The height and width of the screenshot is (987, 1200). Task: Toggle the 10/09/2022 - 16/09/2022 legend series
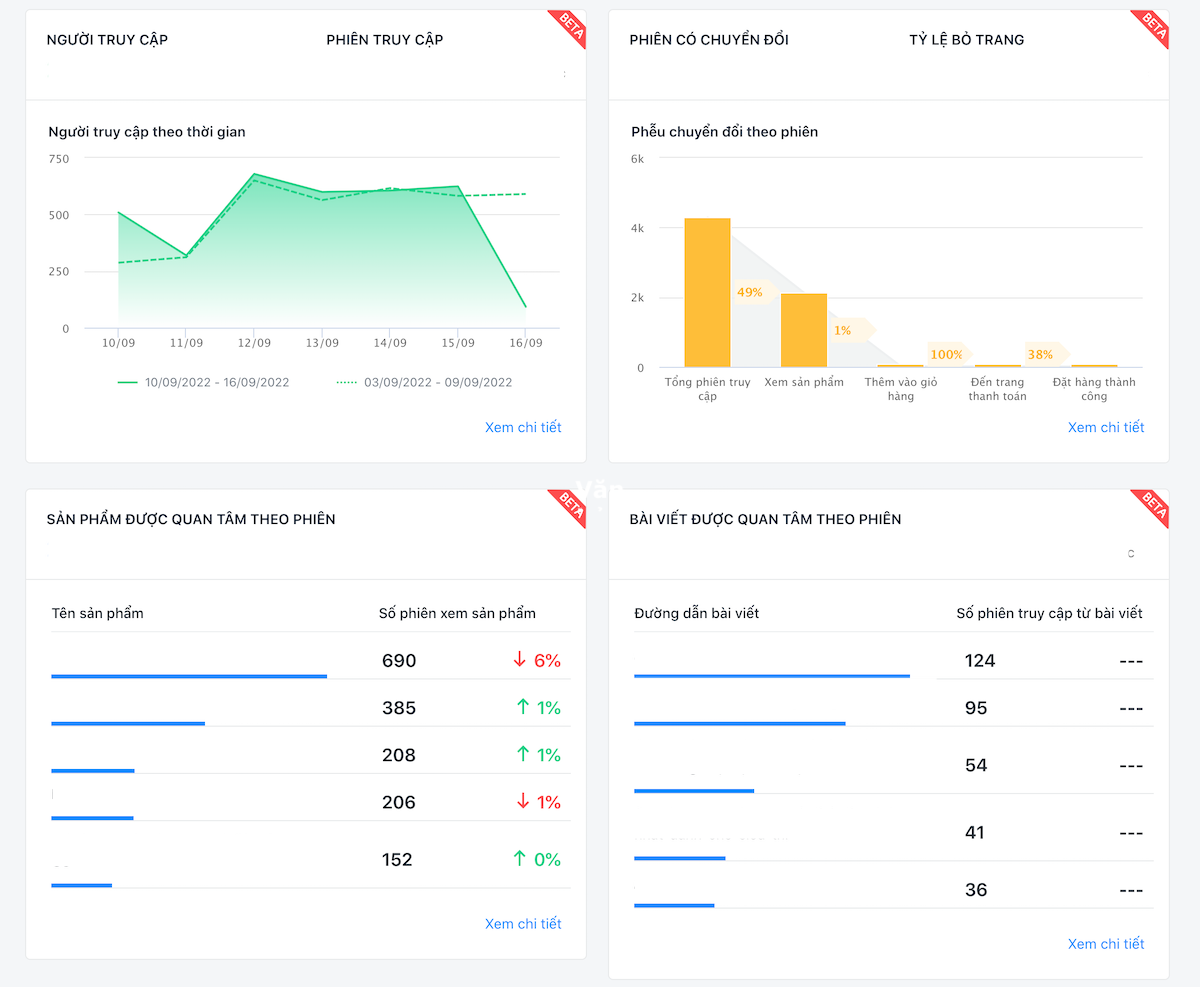click(x=203, y=382)
